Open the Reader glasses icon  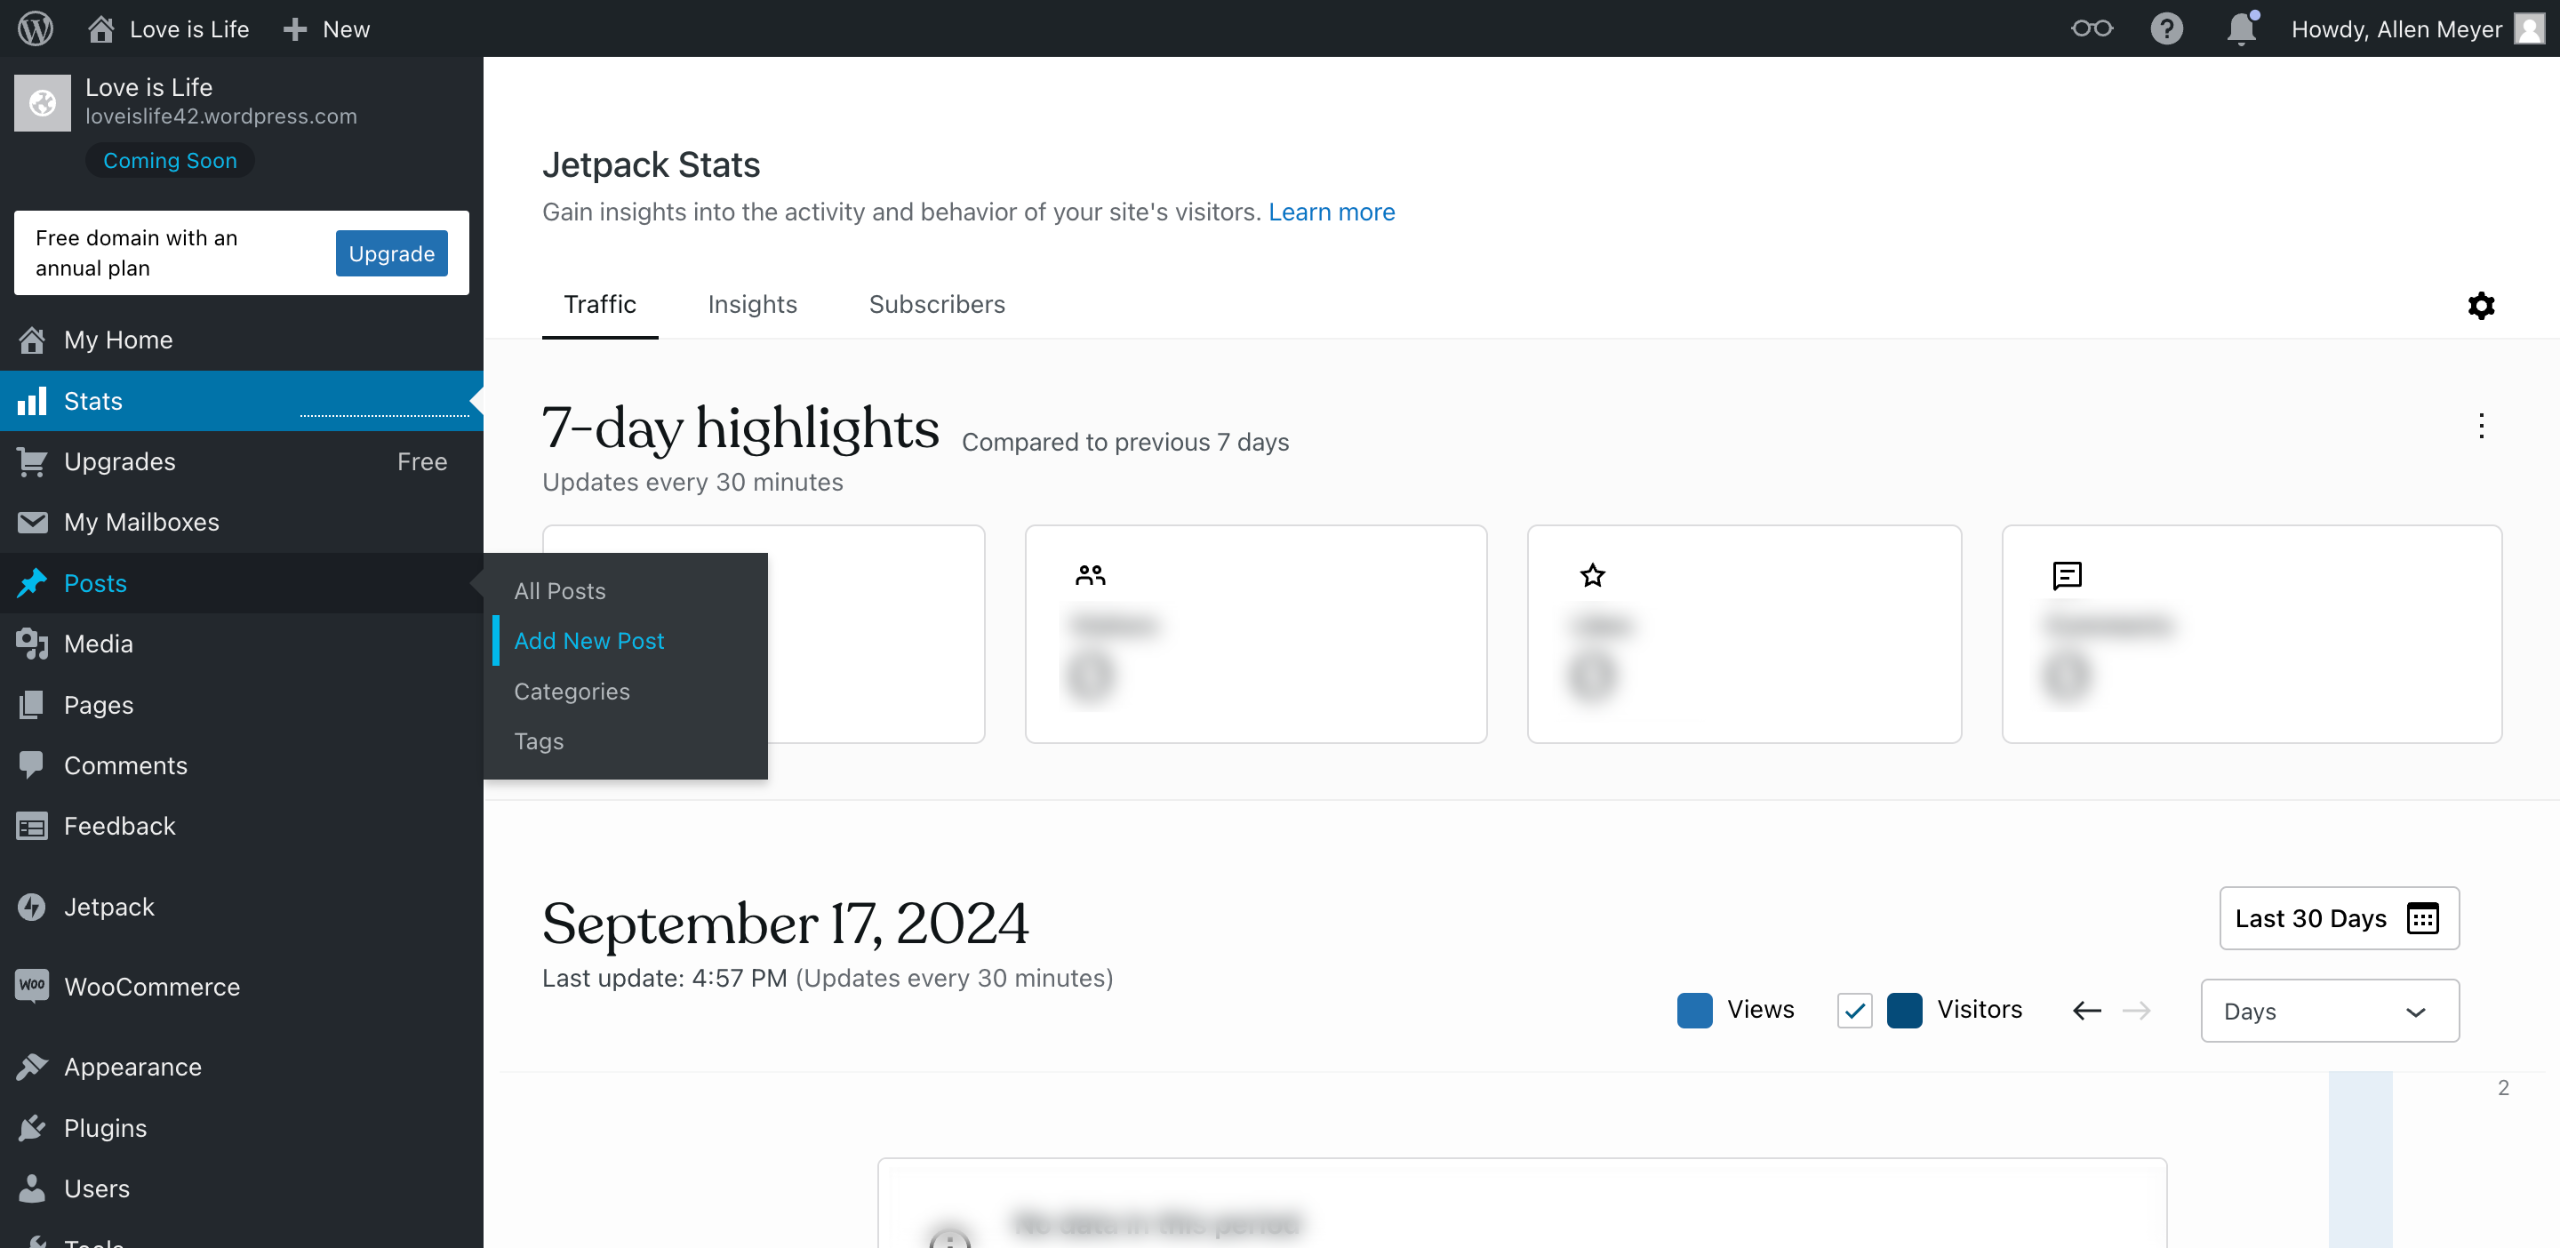click(2091, 28)
